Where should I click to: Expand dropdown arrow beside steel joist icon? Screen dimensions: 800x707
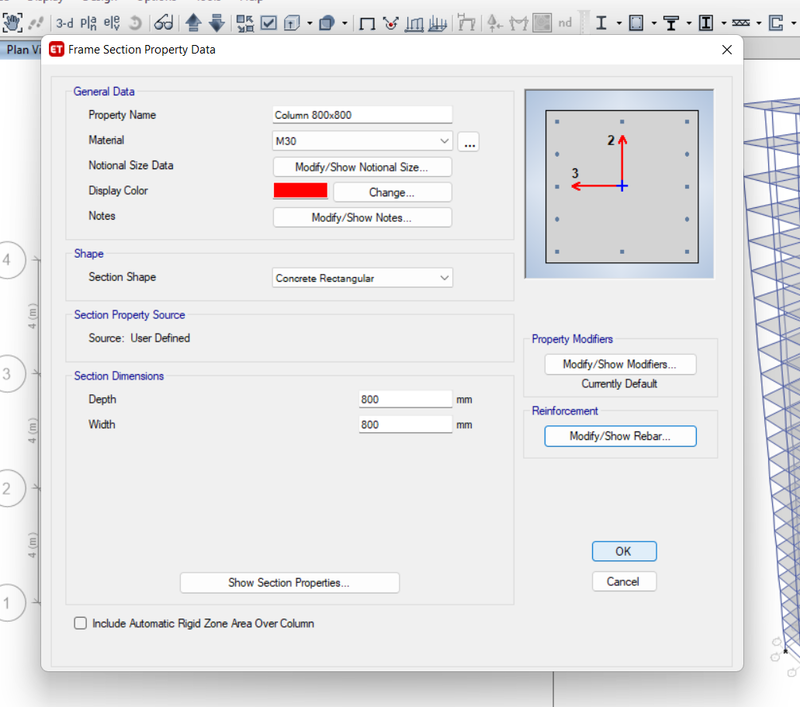759,23
